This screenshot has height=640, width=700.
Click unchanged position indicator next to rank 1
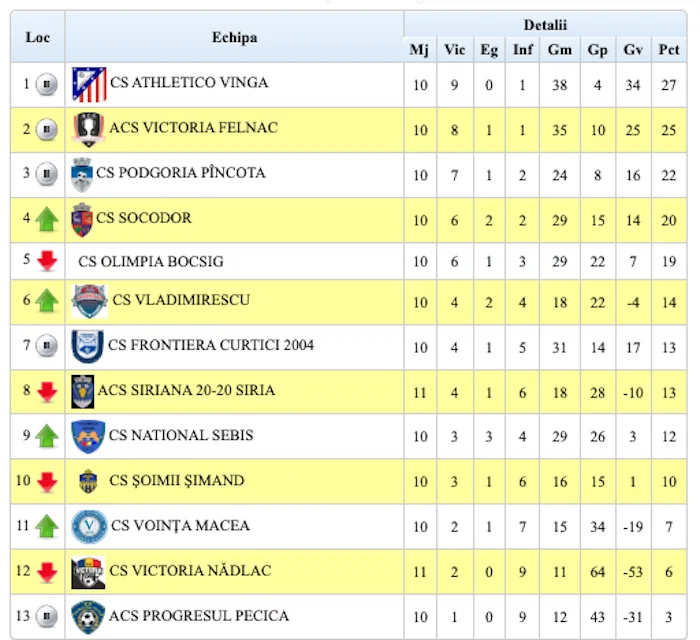coord(46,85)
